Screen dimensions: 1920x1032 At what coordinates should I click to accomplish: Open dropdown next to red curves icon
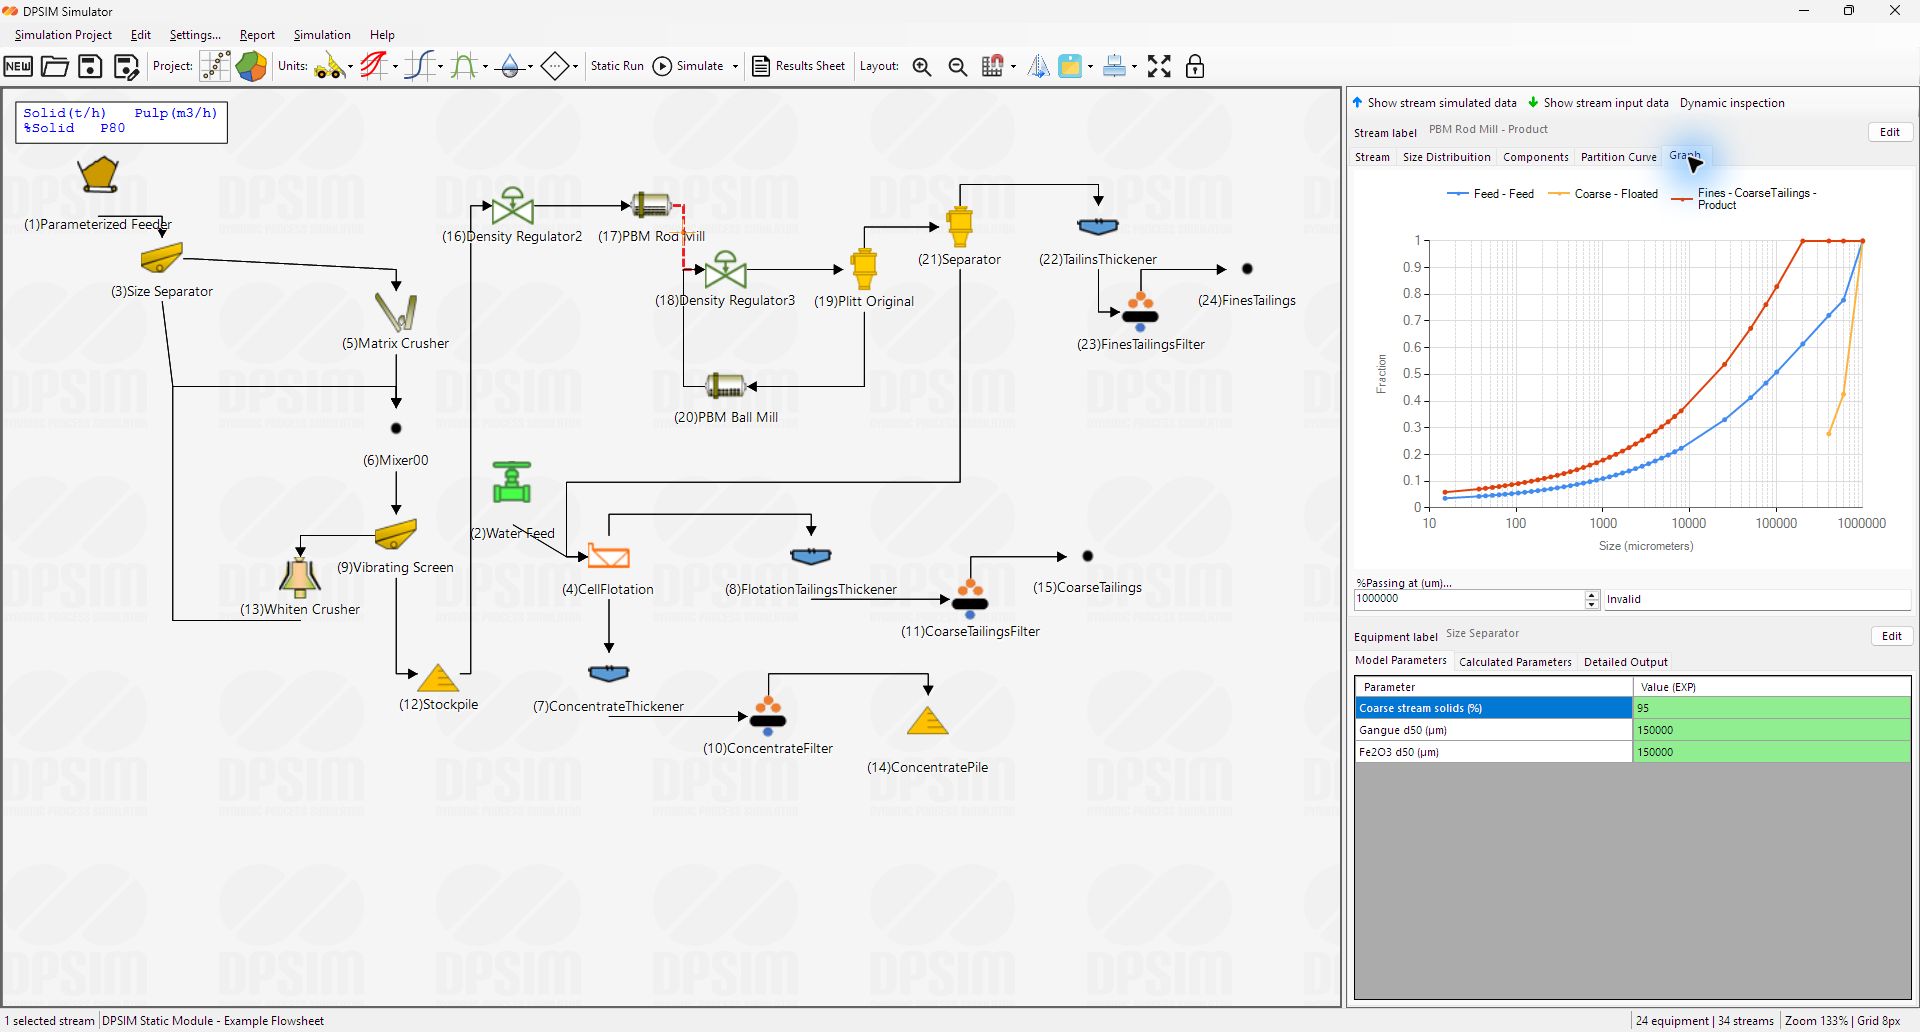coord(395,67)
